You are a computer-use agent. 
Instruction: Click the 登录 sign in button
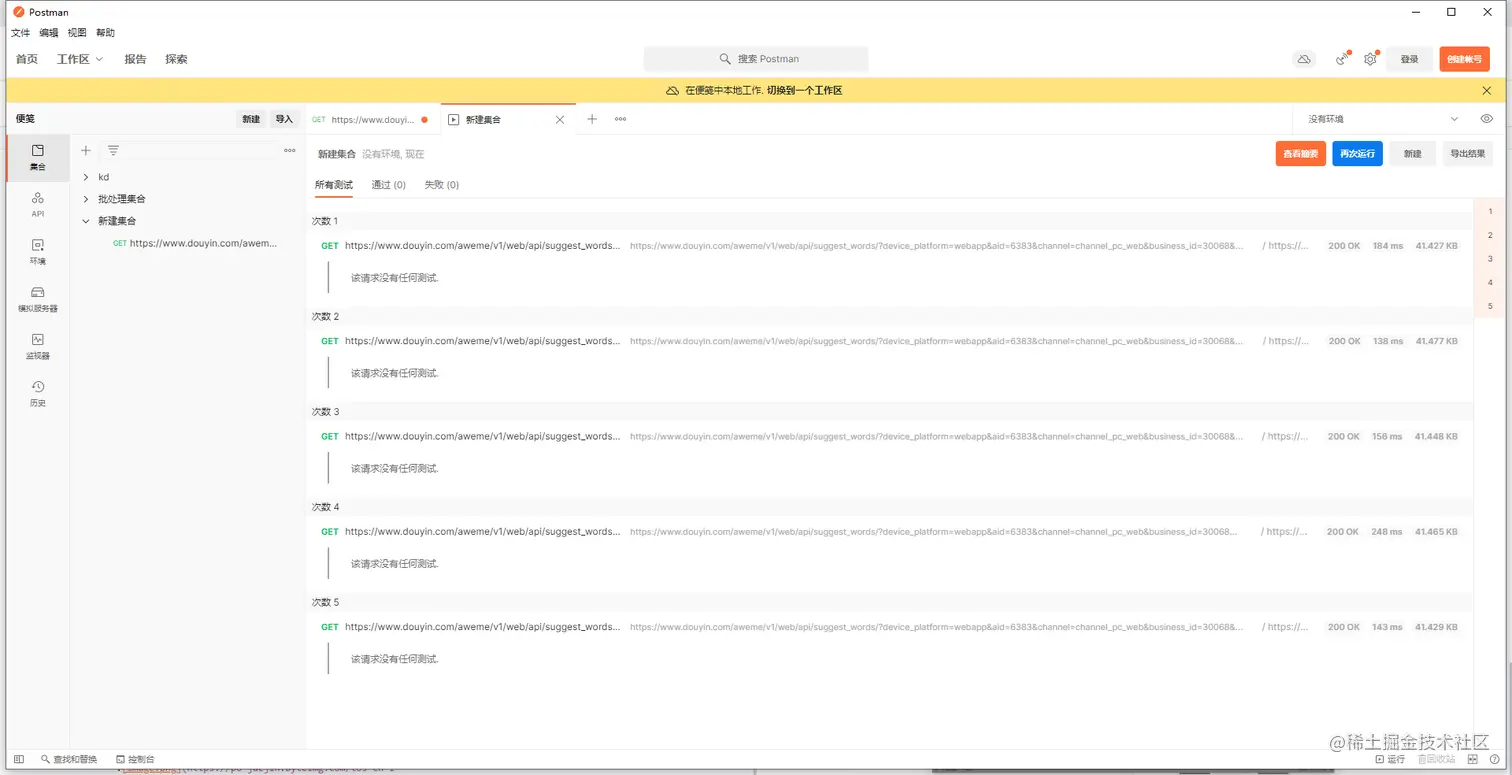coord(1409,59)
